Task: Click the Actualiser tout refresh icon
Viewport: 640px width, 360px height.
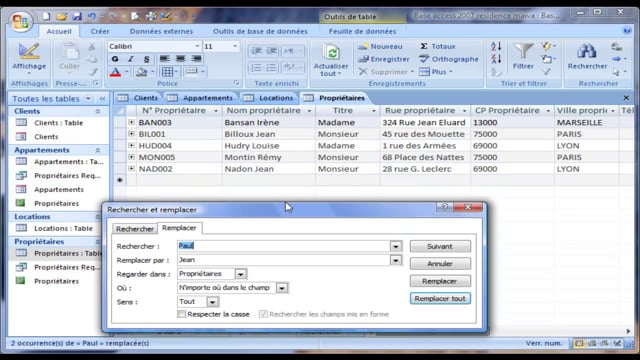Action: click(332, 53)
